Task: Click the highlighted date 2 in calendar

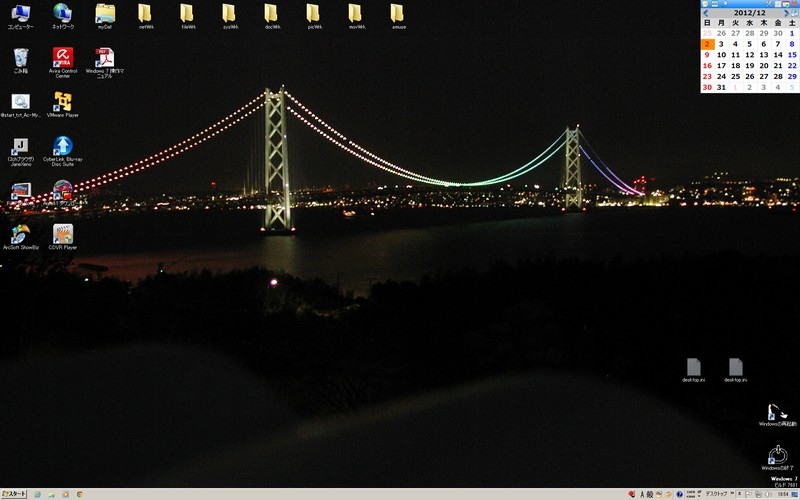Action: pos(707,44)
